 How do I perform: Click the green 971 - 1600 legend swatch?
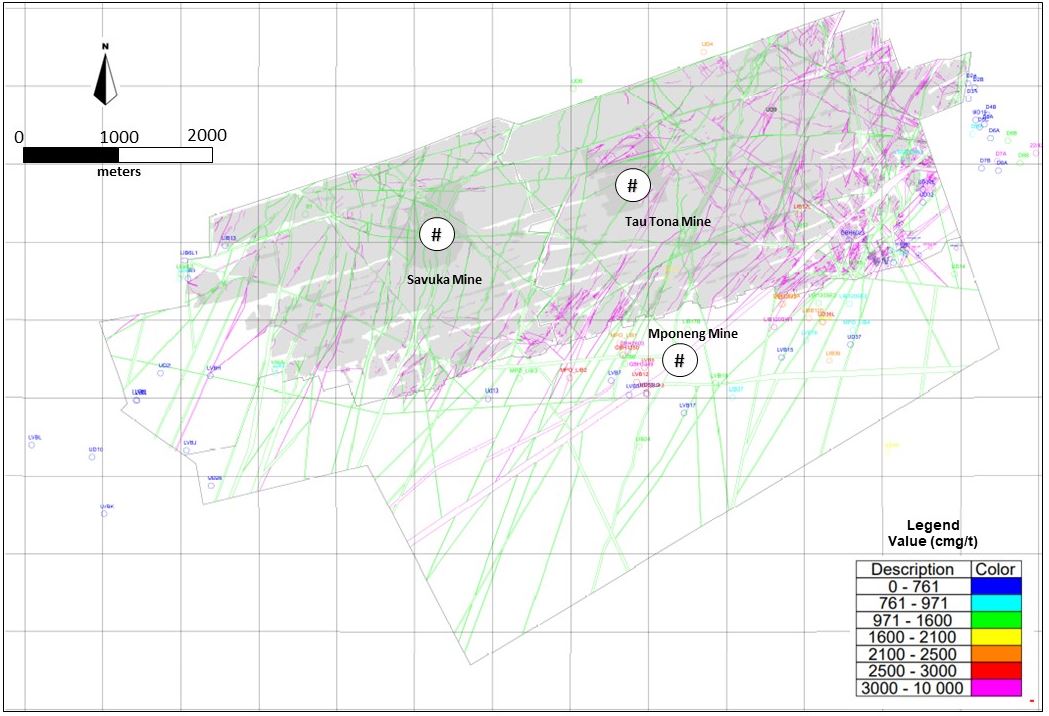coord(995,620)
